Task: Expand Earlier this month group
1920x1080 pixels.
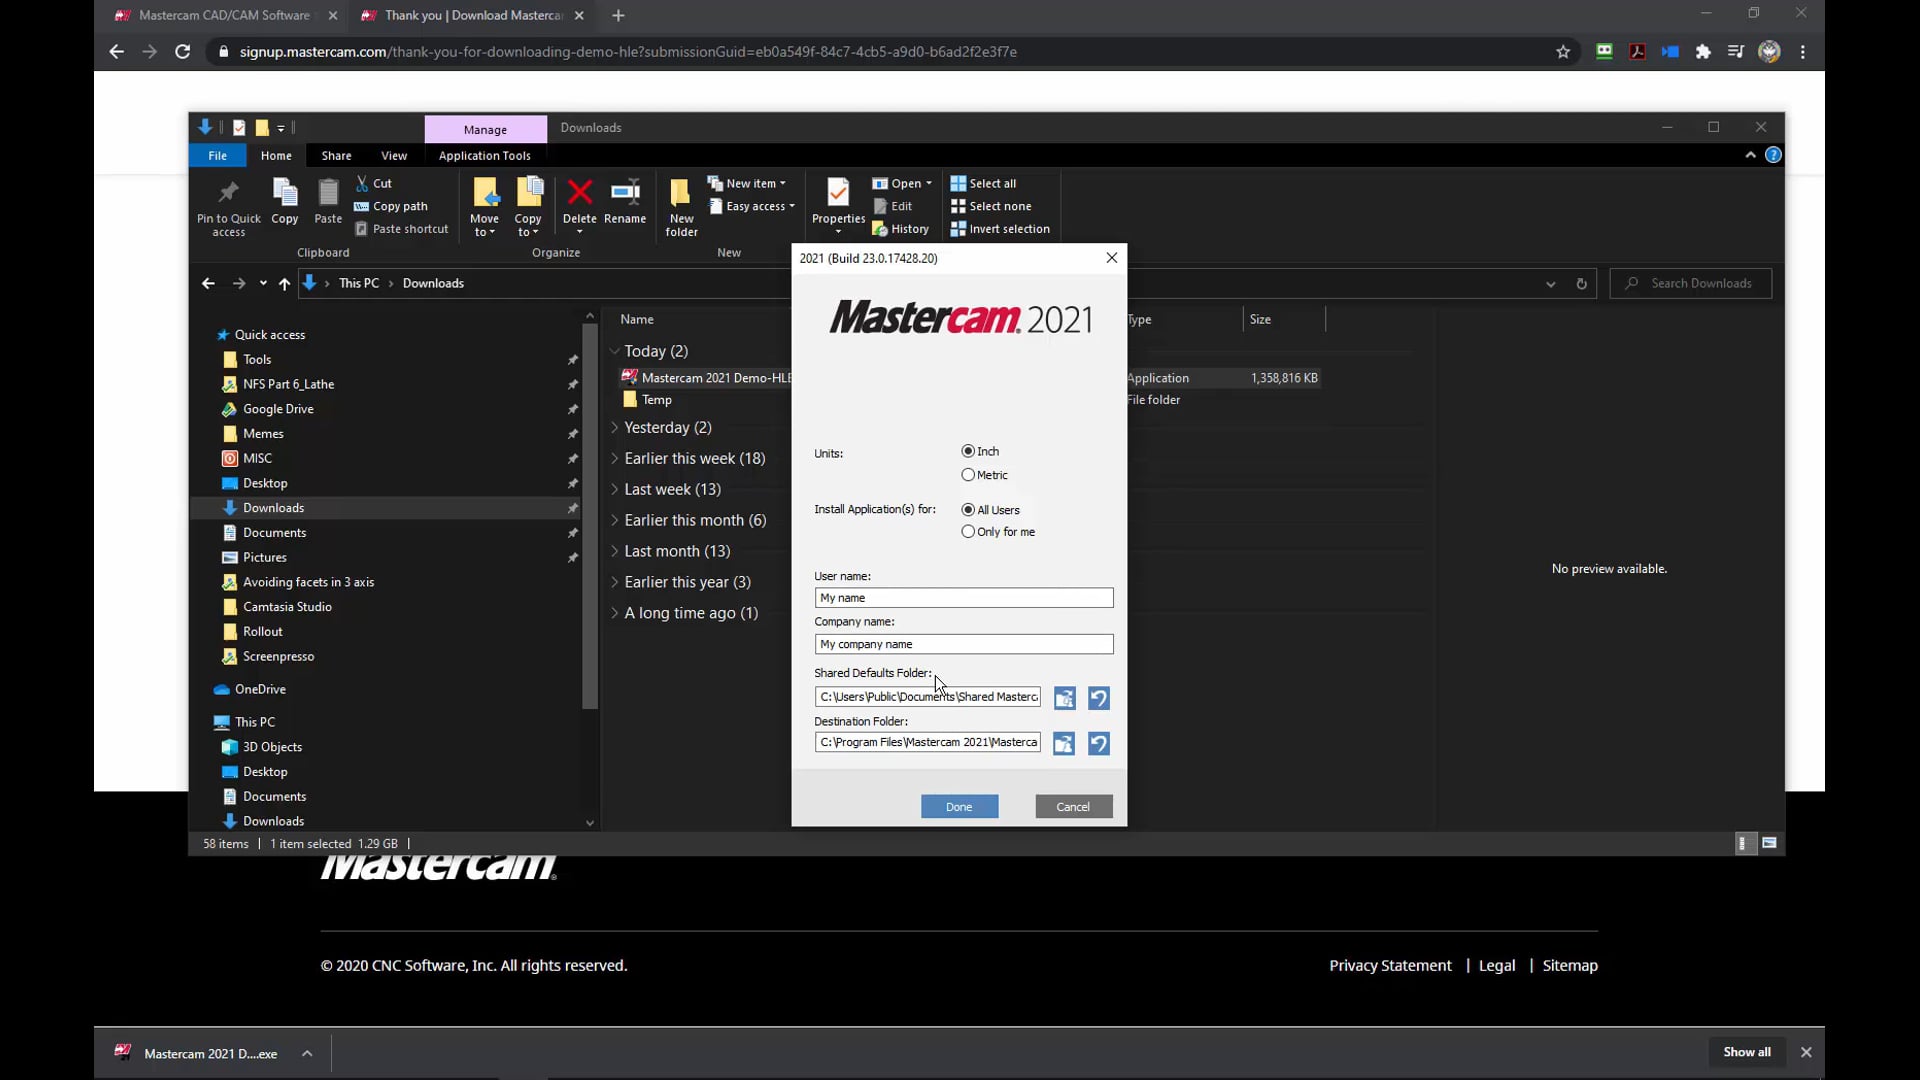Action: pos(614,521)
